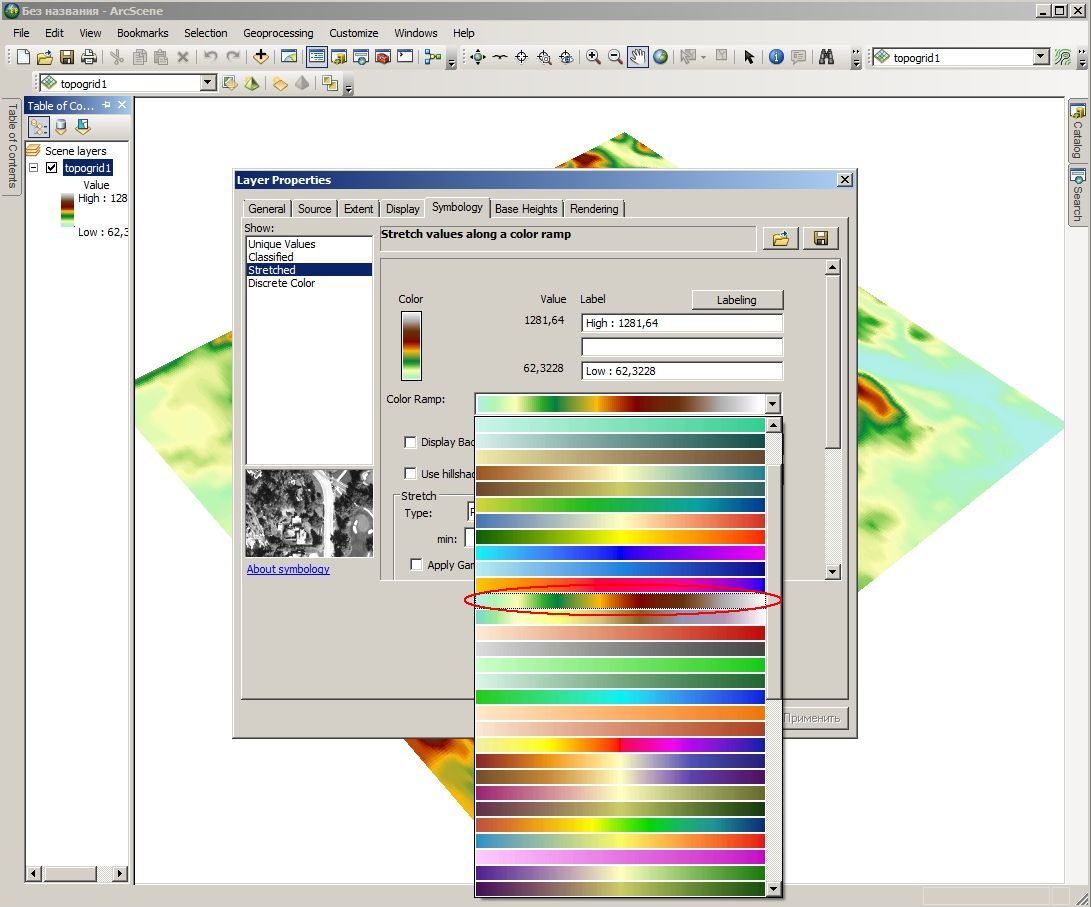Click the New document icon
Screen dimensions: 1091x907
pyautogui.click(x=23, y=57)
